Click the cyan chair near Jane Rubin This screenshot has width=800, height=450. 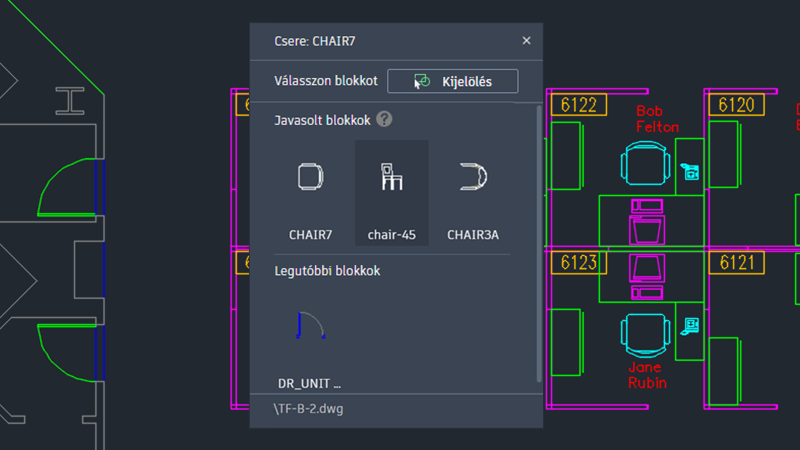pyautogui.click(x=643, y=334)
